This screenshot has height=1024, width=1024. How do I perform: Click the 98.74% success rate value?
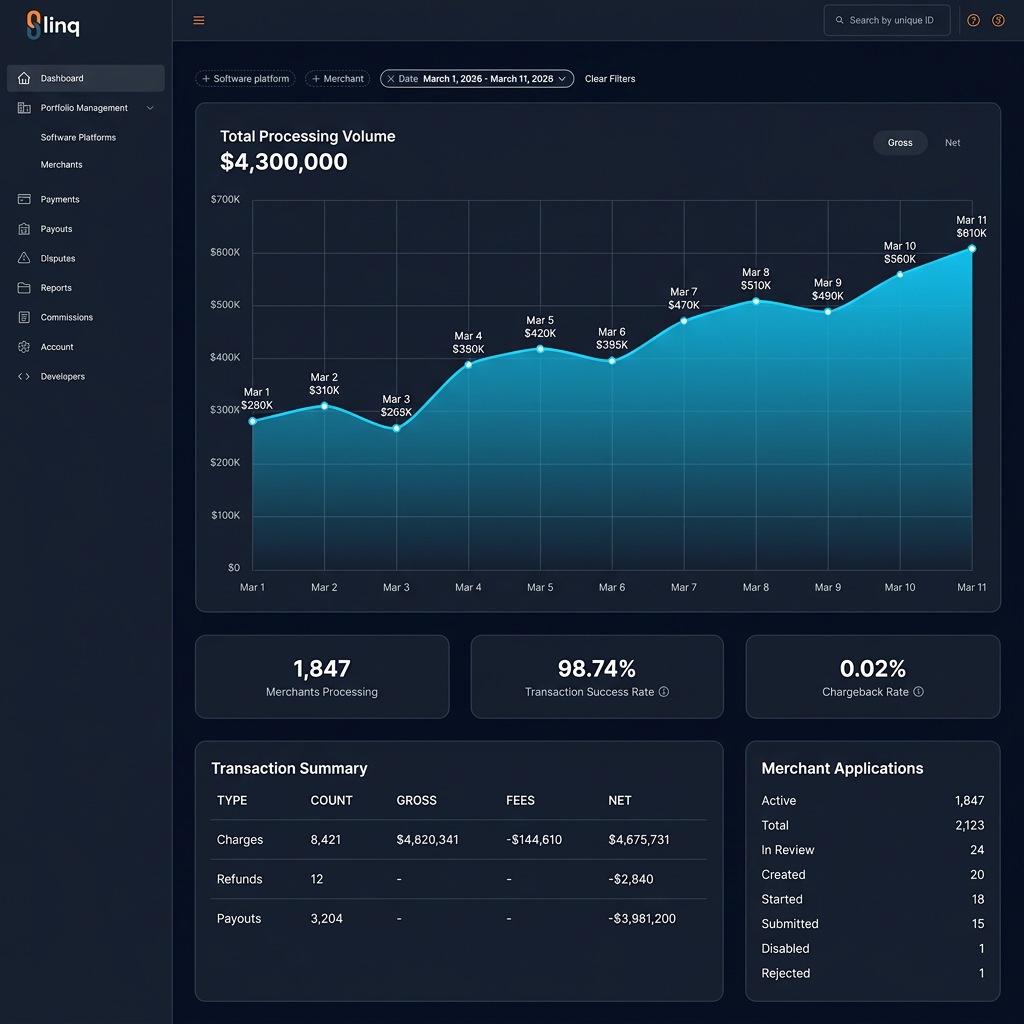pos(597,668)
